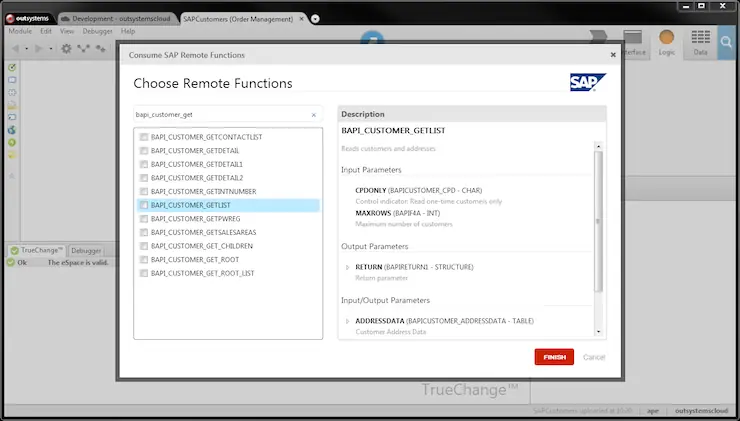Image resolution: width=740 pixels, height=421 pixels.
Task: Switch to the Interface layer
Action: [633, 42]
